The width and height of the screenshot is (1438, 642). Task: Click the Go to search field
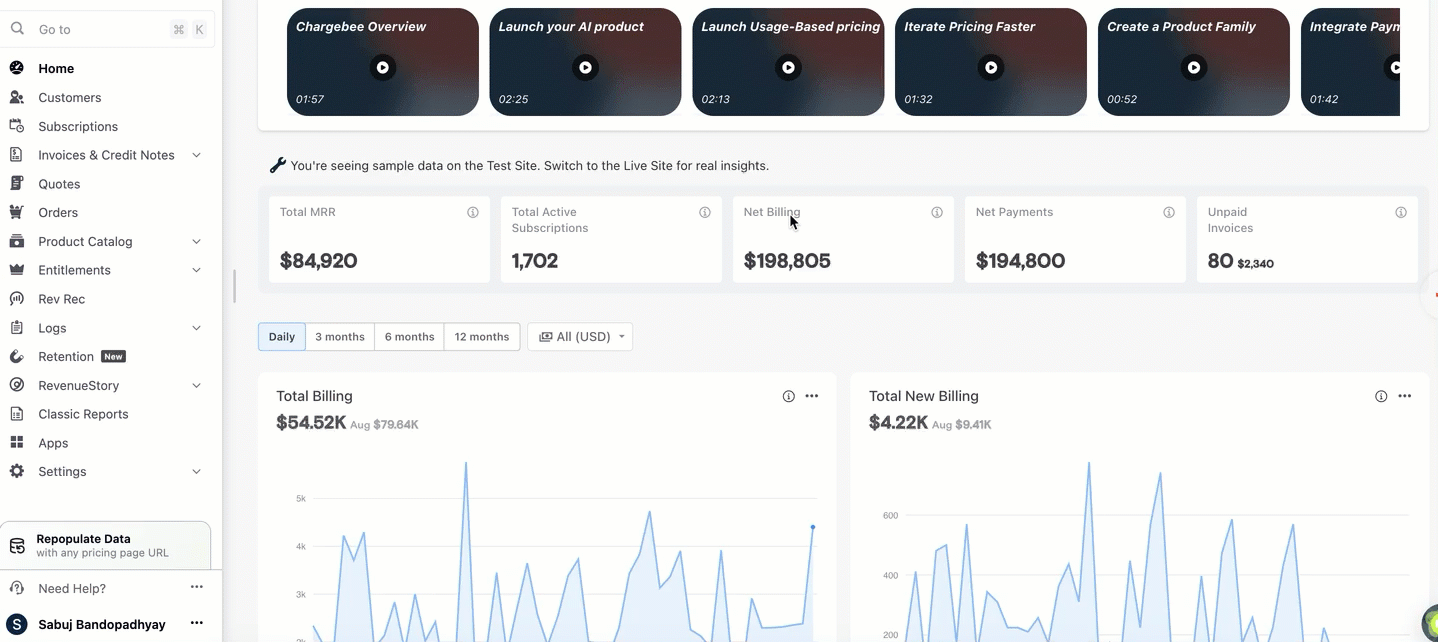point(100,30)
